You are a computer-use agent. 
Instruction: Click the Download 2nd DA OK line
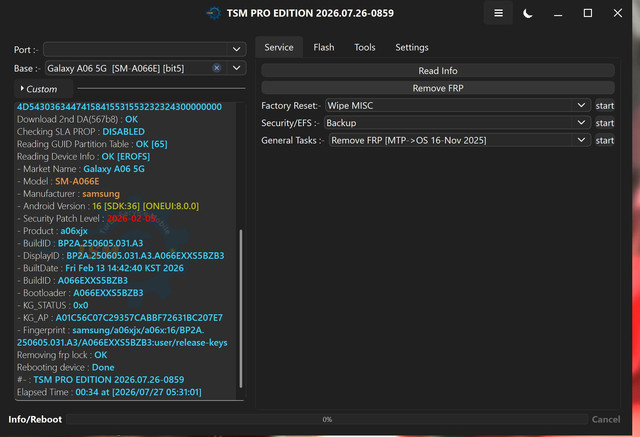click(x=77, y=119)
